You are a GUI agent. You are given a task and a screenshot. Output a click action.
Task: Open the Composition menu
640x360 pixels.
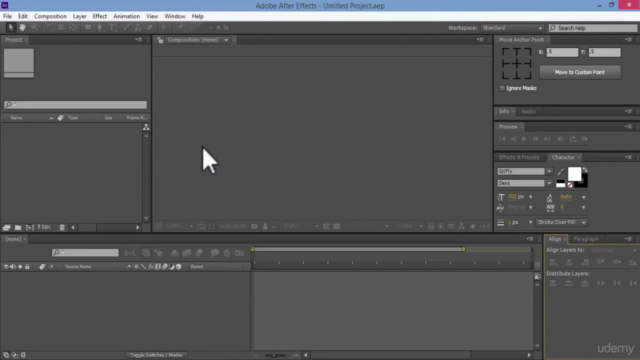coord(50,16)
